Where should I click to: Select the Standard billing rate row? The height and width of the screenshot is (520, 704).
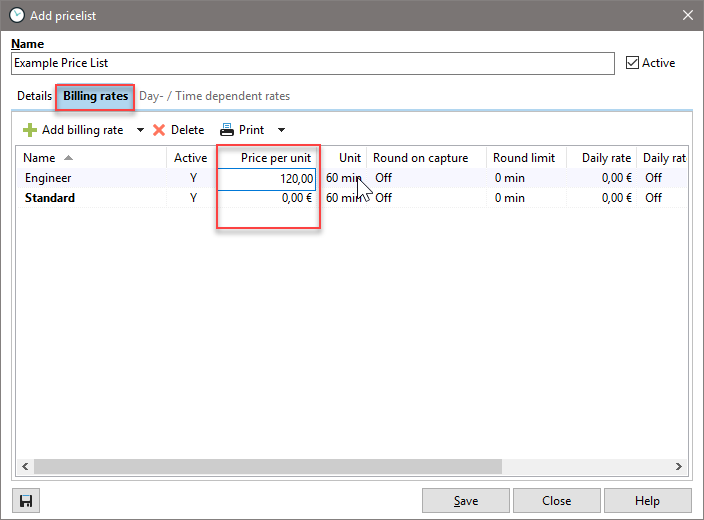pyautogui.click(x=50, y=198)
